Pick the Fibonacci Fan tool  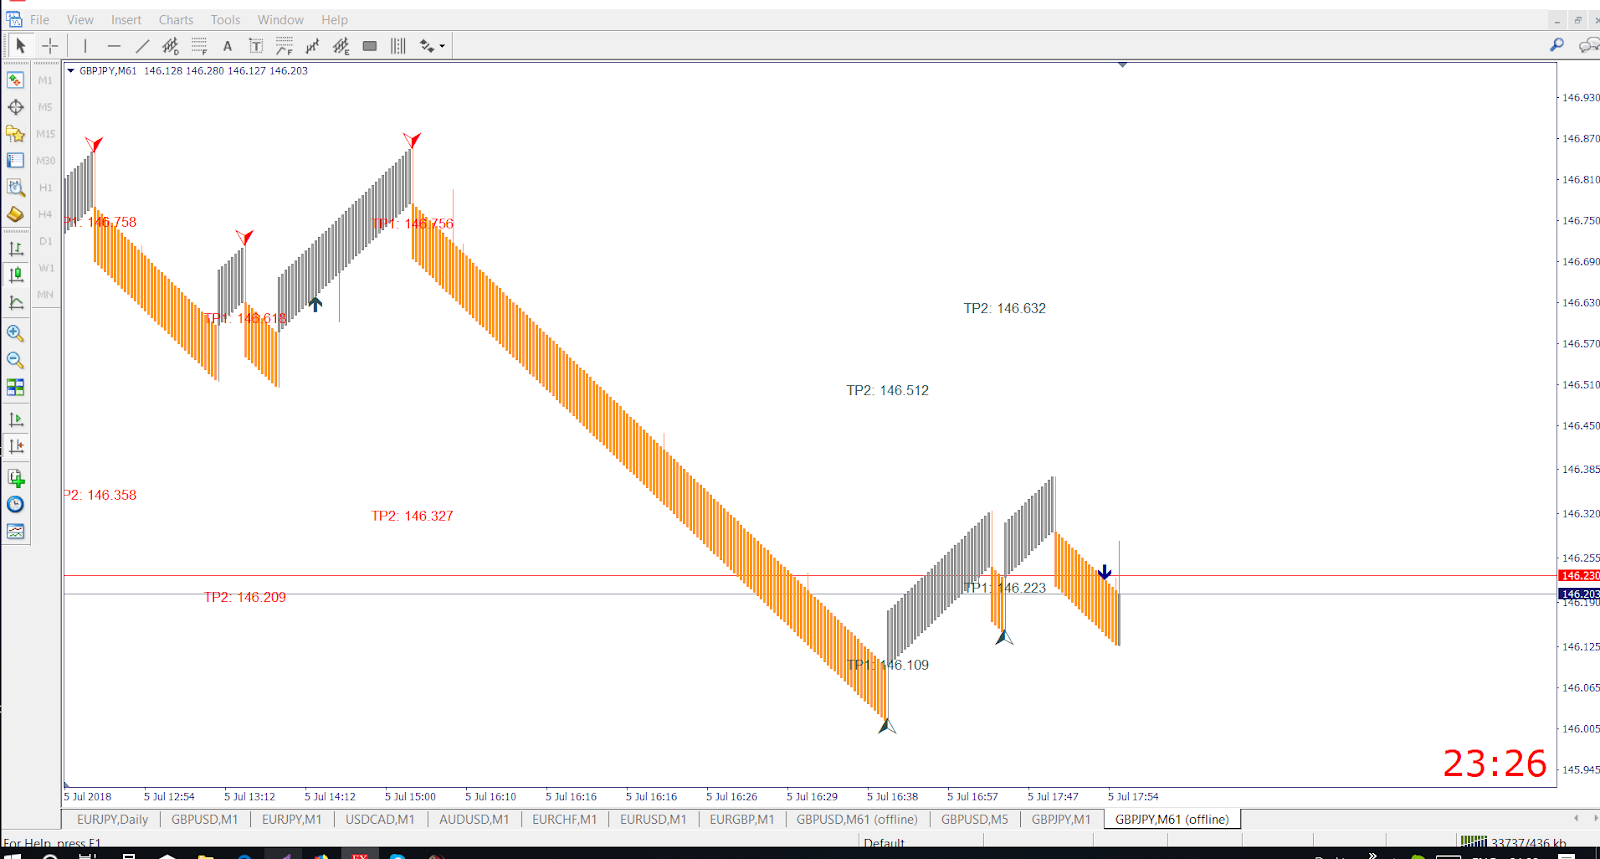point(284,45)
